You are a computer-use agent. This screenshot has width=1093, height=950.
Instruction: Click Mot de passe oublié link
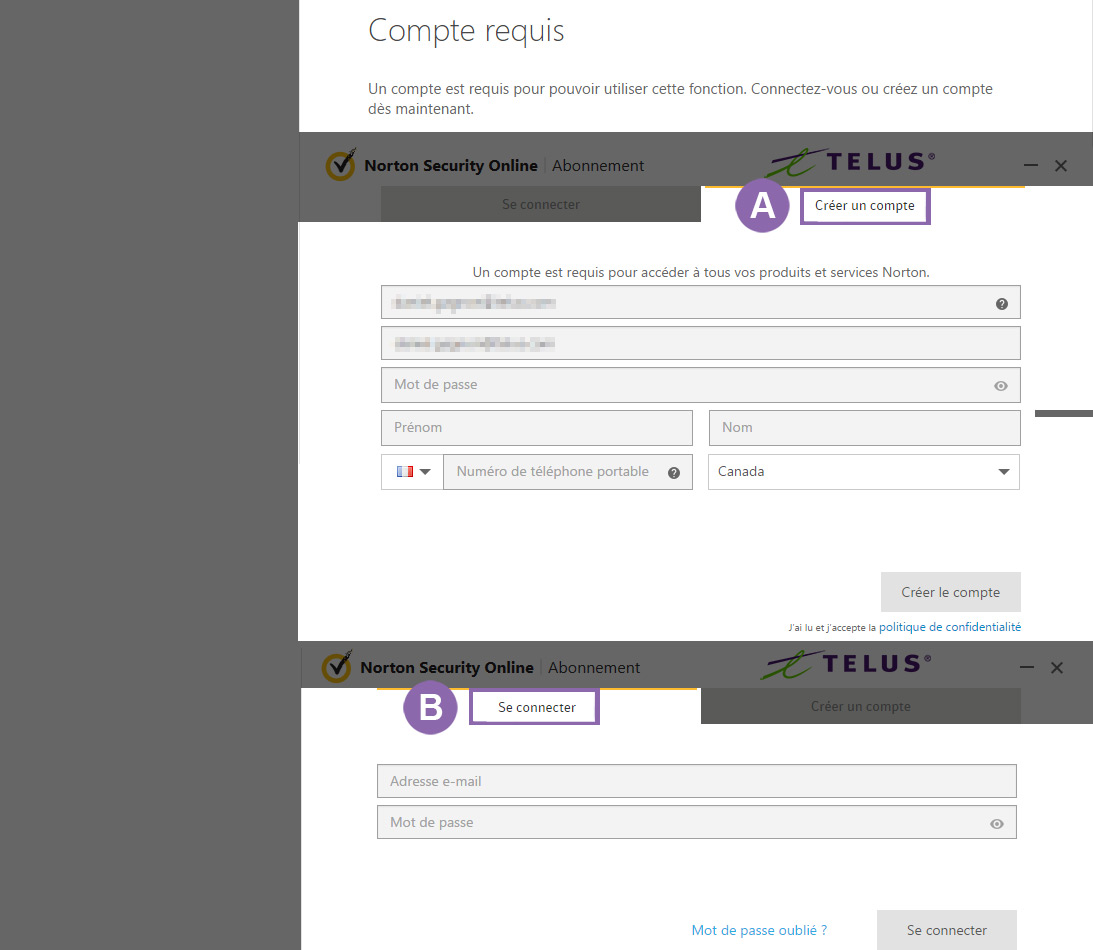(759, 930)
